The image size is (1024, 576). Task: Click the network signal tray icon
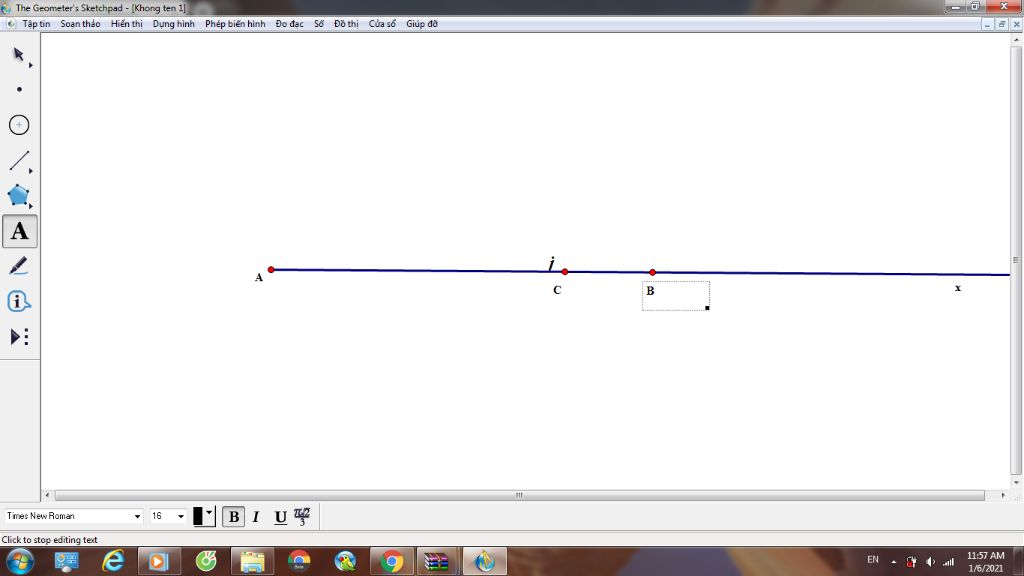[949, 561]
